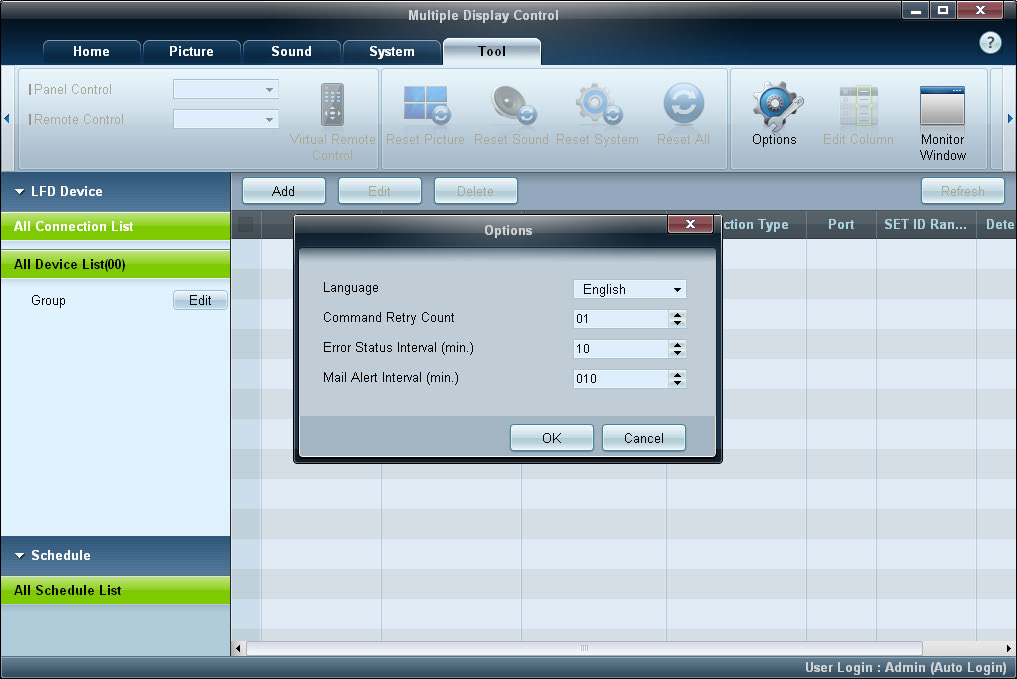Click the Port column header
Image resolution: width=1017 pixels, height=679 pixels.
pyautogui.click(x=841, y=224)
